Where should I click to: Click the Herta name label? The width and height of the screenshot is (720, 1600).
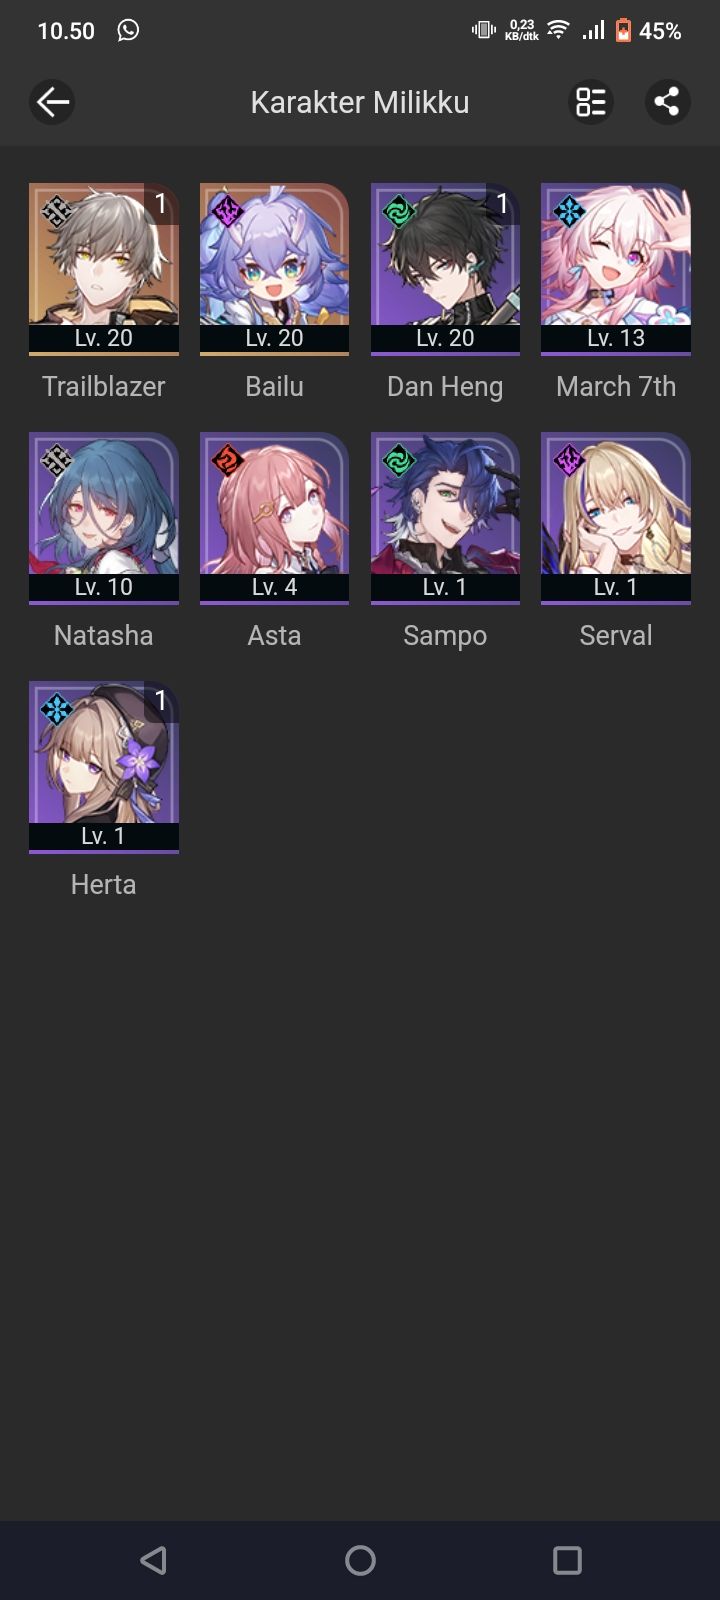pyautogui.click(x=104, y=884)
